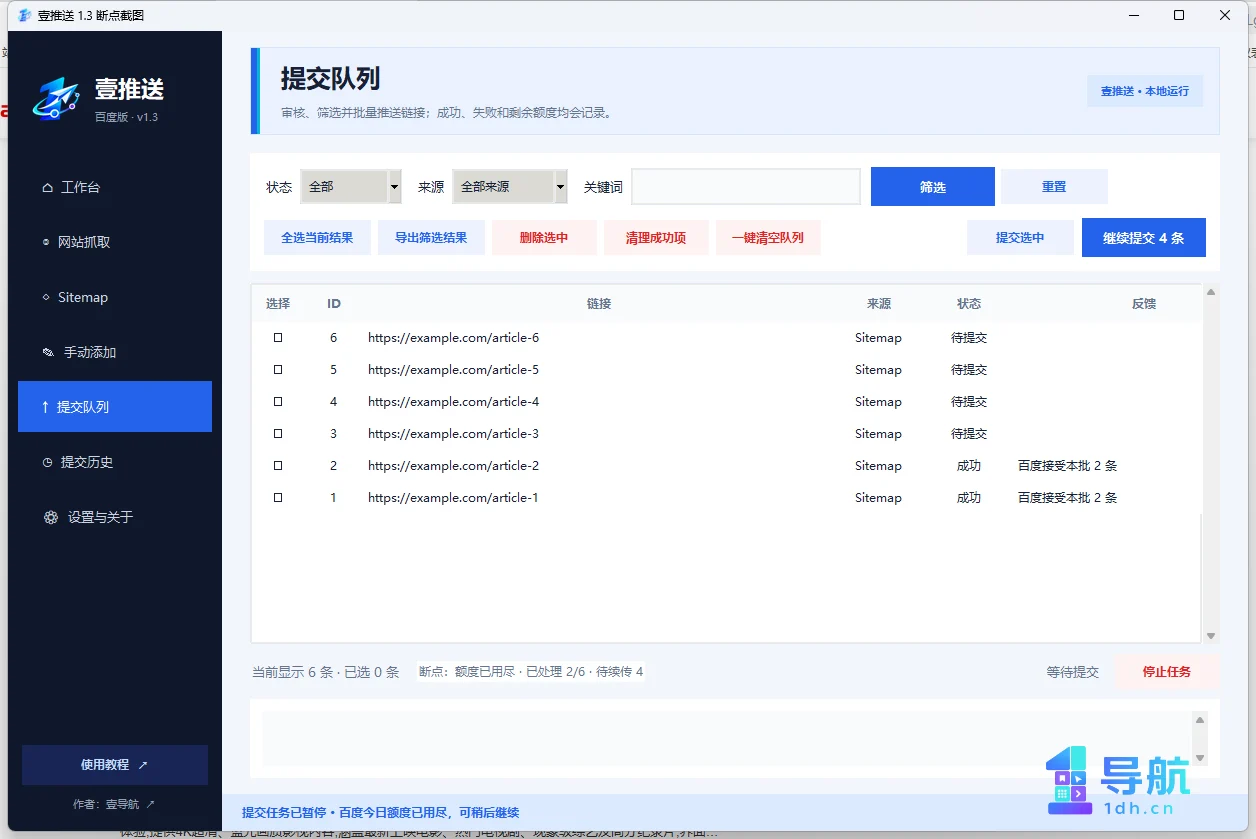
Task: Tick the checkbox for article-1
Action: click(x=278, y=498)
